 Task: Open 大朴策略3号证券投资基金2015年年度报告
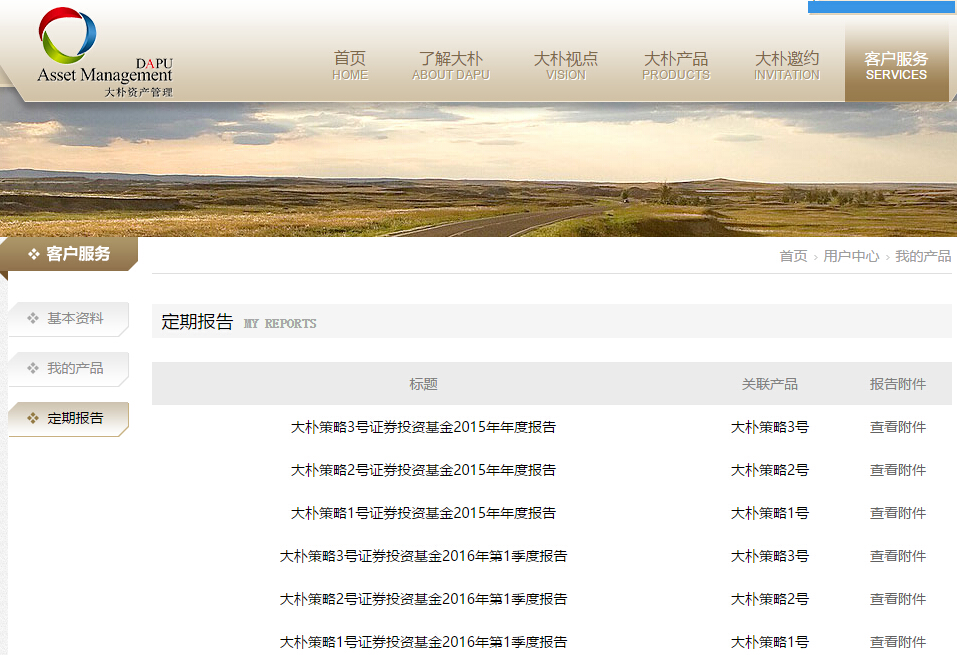[424, 427]
